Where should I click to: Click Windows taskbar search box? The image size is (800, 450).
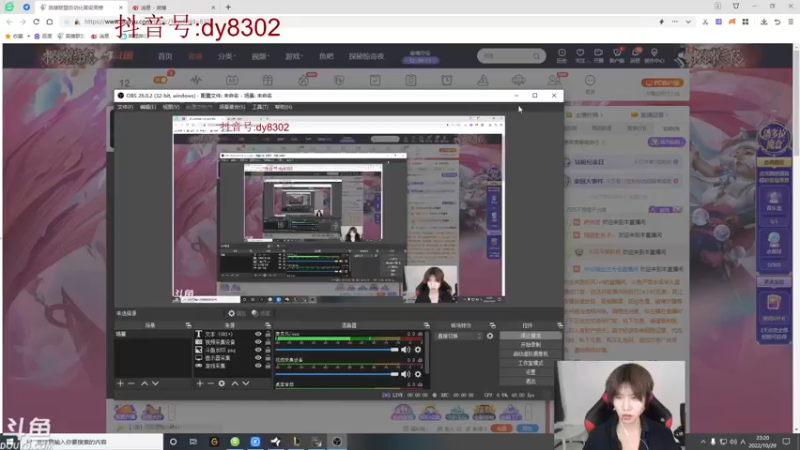coord(92,442)
